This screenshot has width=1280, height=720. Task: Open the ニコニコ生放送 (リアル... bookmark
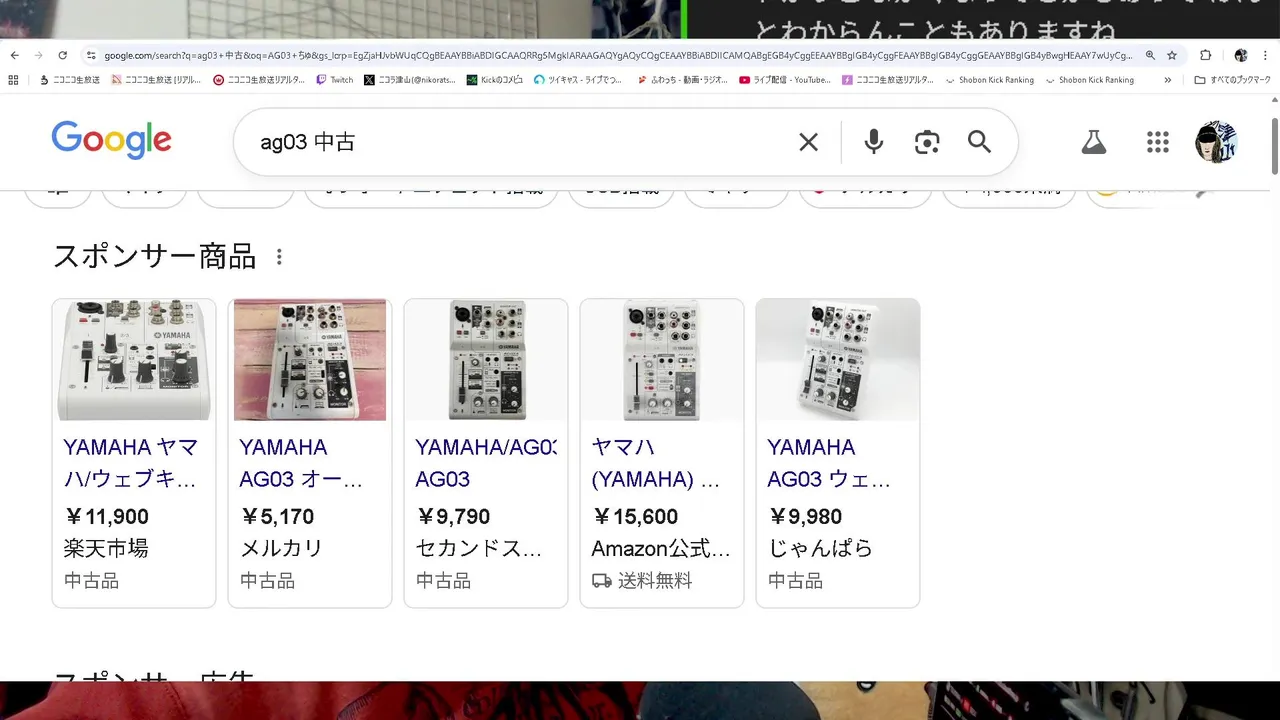click(156, 80)
